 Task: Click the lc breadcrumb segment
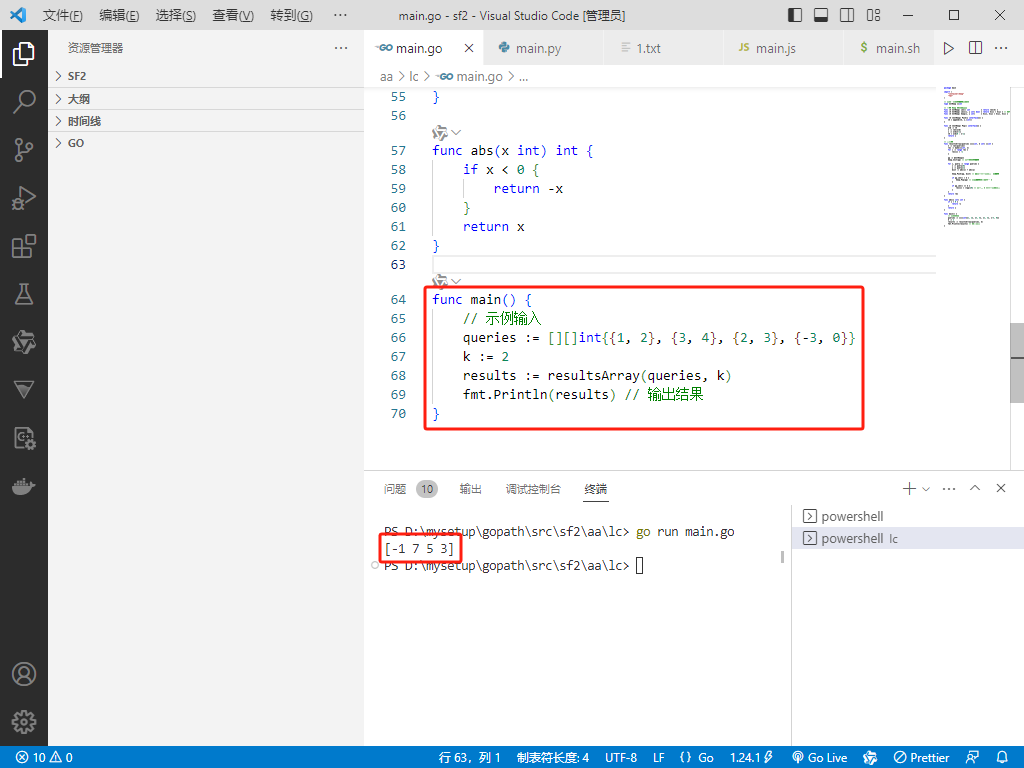(413, 76)
